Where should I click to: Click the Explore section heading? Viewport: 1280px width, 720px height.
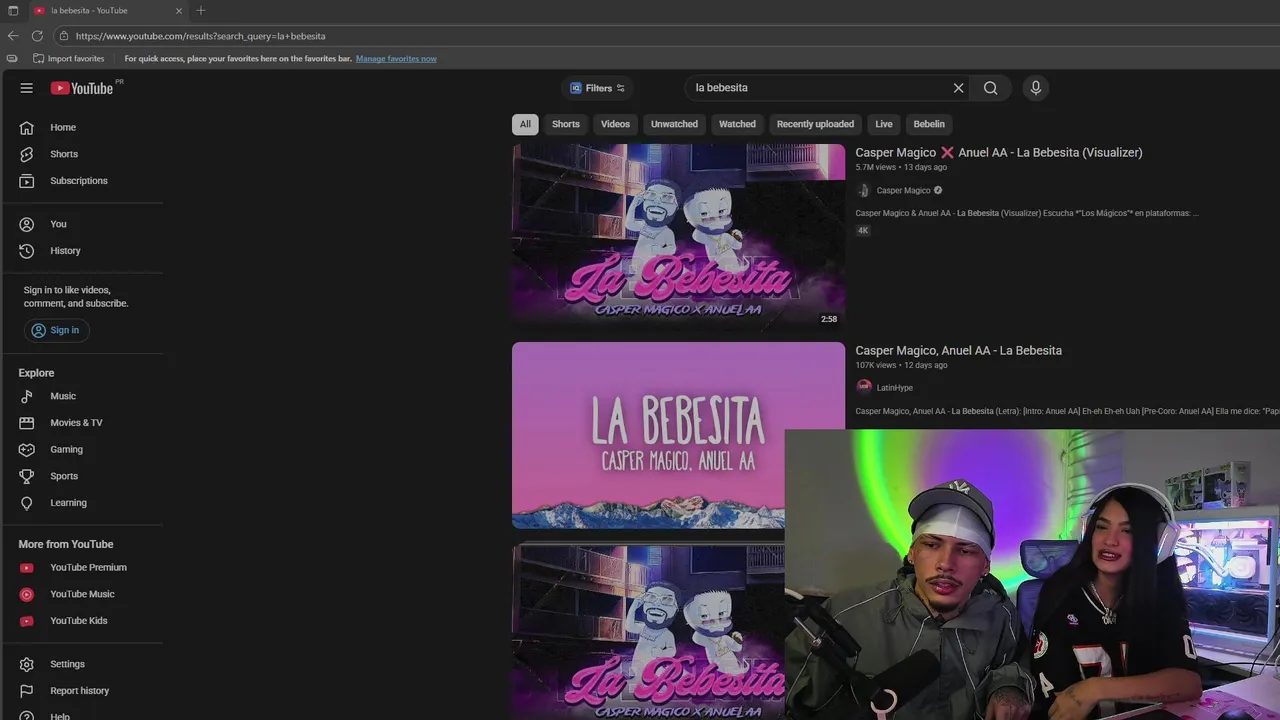click(x=36, y=373)
